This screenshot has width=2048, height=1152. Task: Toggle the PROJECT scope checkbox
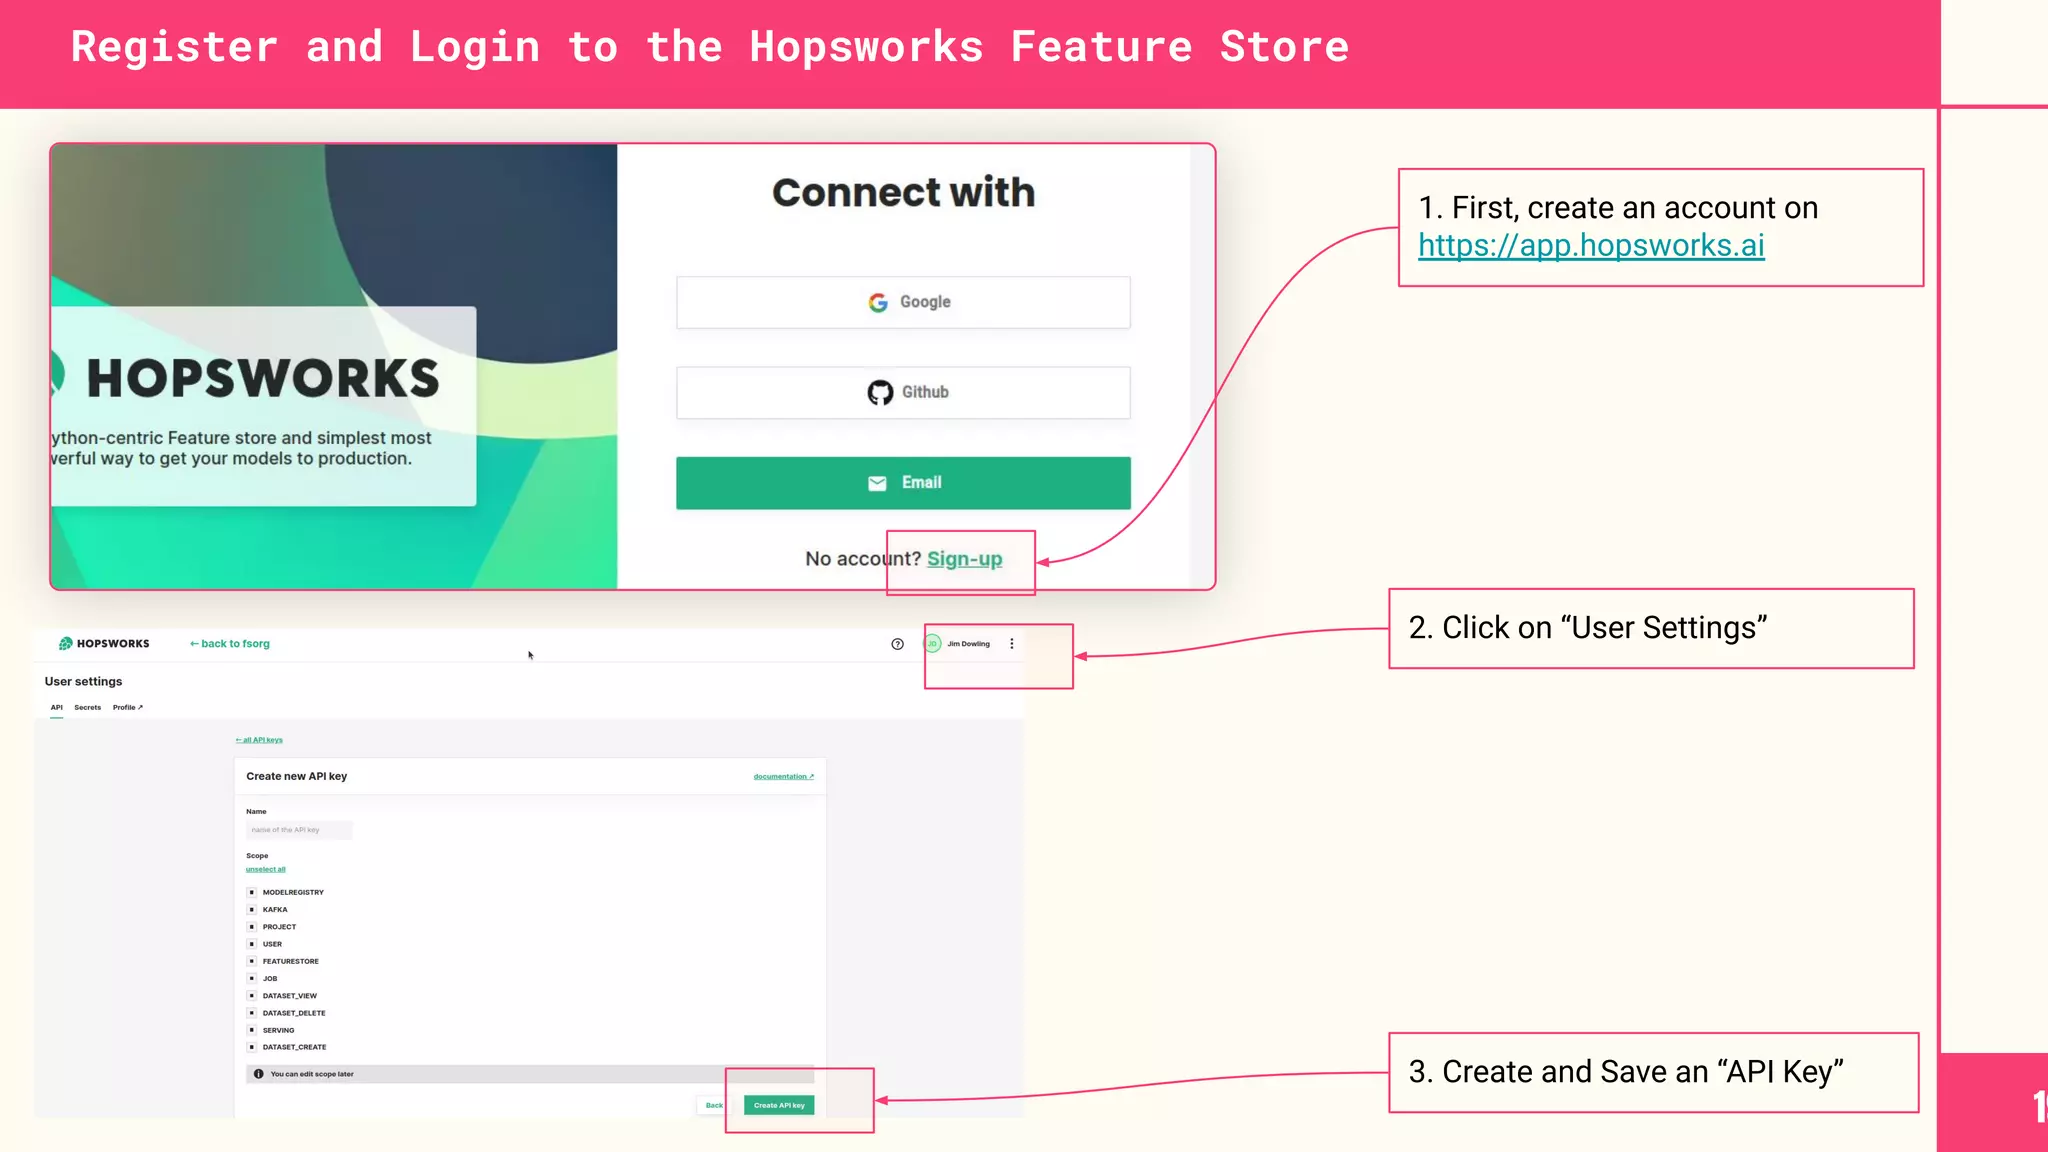tap(252, 926)
